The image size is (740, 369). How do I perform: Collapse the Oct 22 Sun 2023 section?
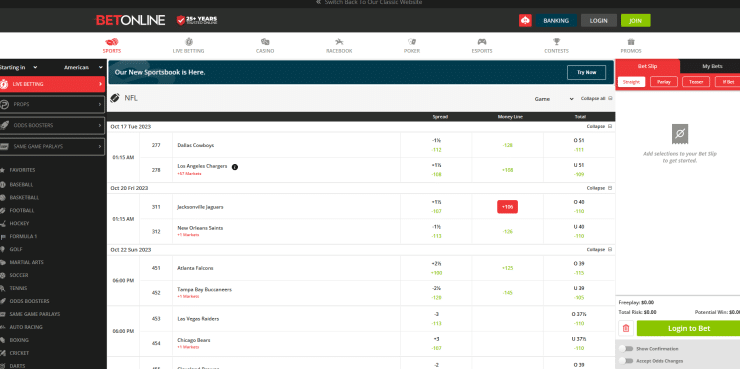[599, 249]
